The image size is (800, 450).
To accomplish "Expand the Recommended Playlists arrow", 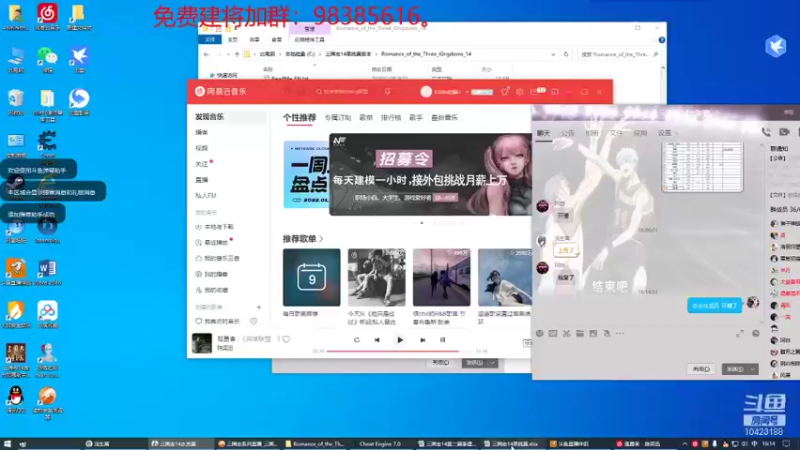I will point(321,239).
